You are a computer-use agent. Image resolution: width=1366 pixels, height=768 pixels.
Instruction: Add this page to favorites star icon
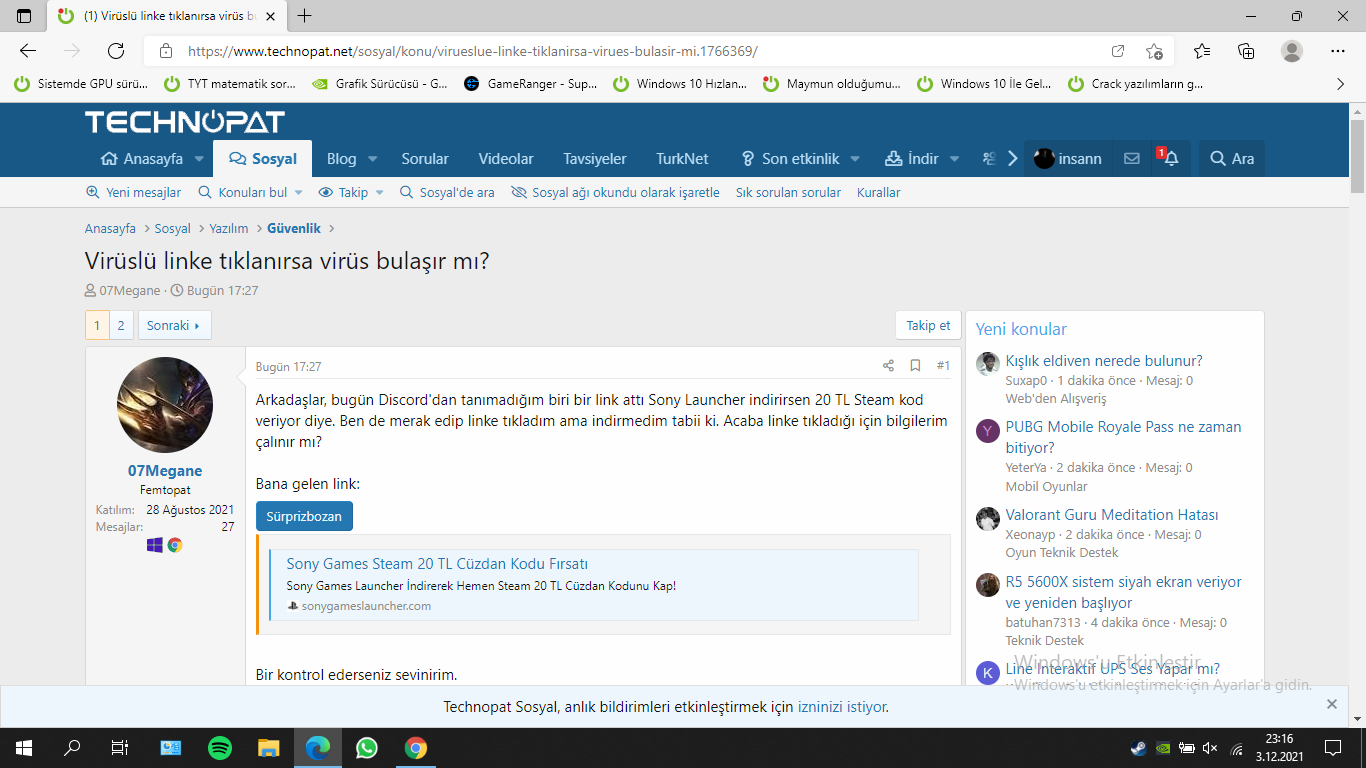[1154, 51]
